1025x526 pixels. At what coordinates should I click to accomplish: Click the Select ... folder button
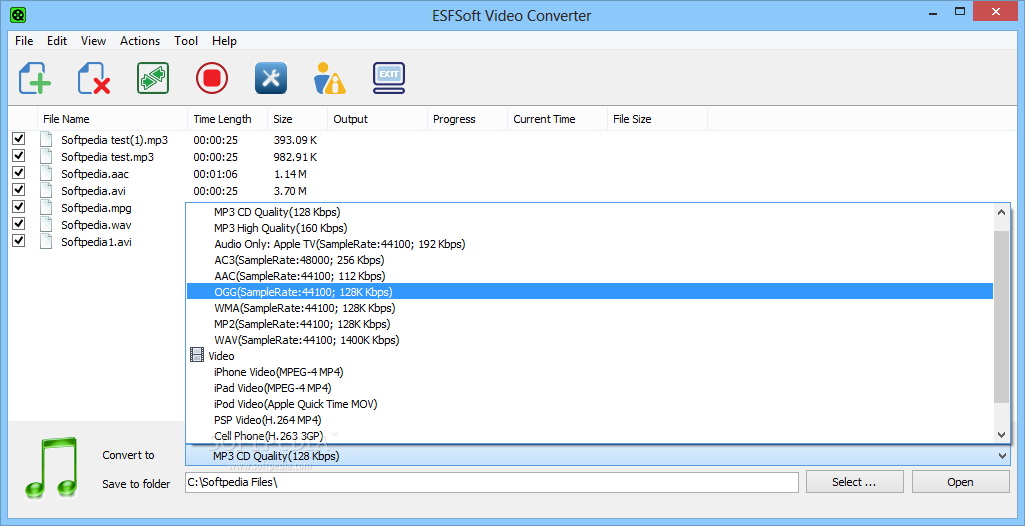click(854, 482)
